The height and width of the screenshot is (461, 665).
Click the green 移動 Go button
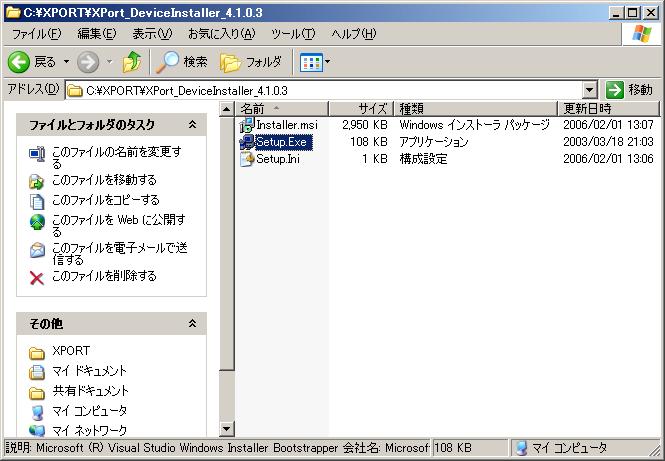(629, 90)
